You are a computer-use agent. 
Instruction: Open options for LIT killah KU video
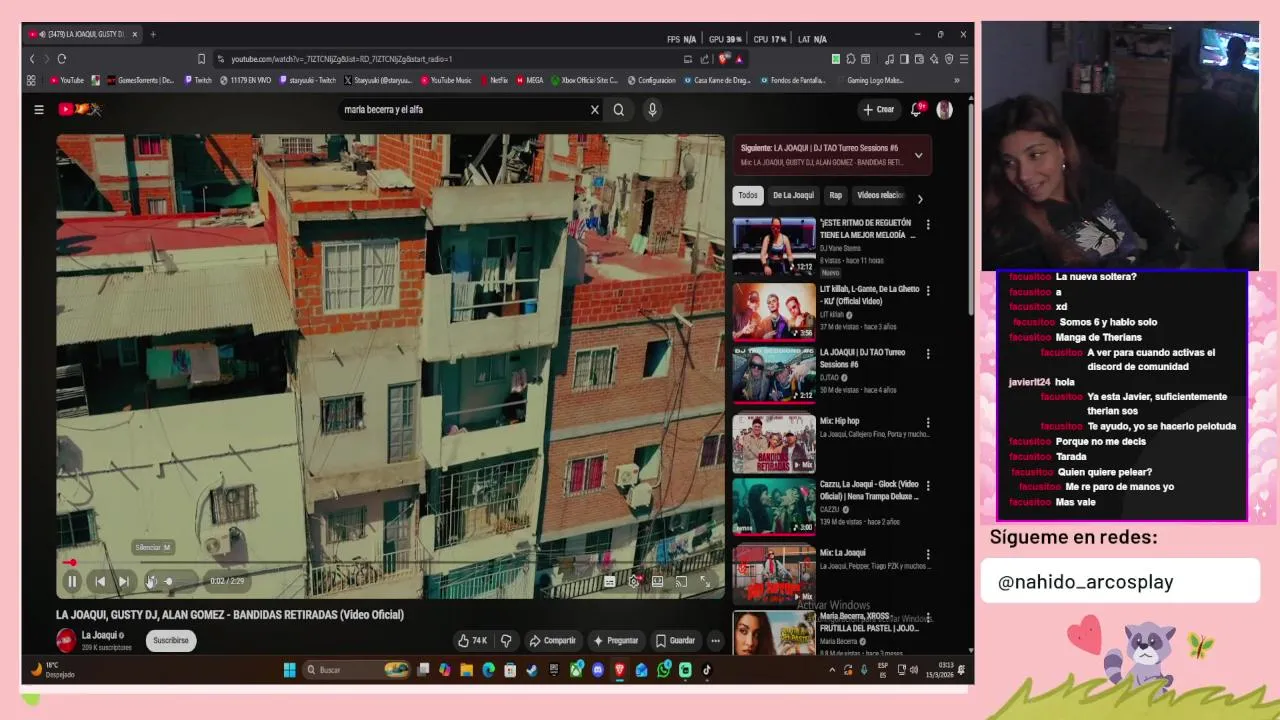pos(928,291)
